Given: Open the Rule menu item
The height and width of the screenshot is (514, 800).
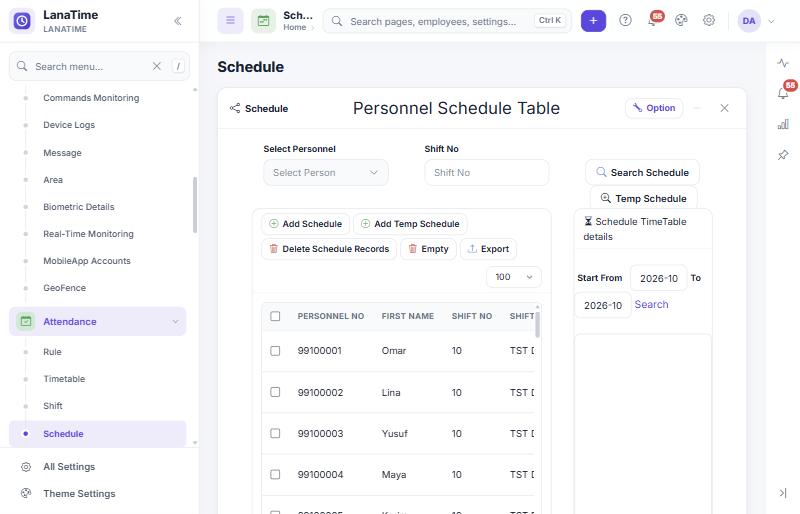Looking at the screenshot, I should (x=52, y=352).
